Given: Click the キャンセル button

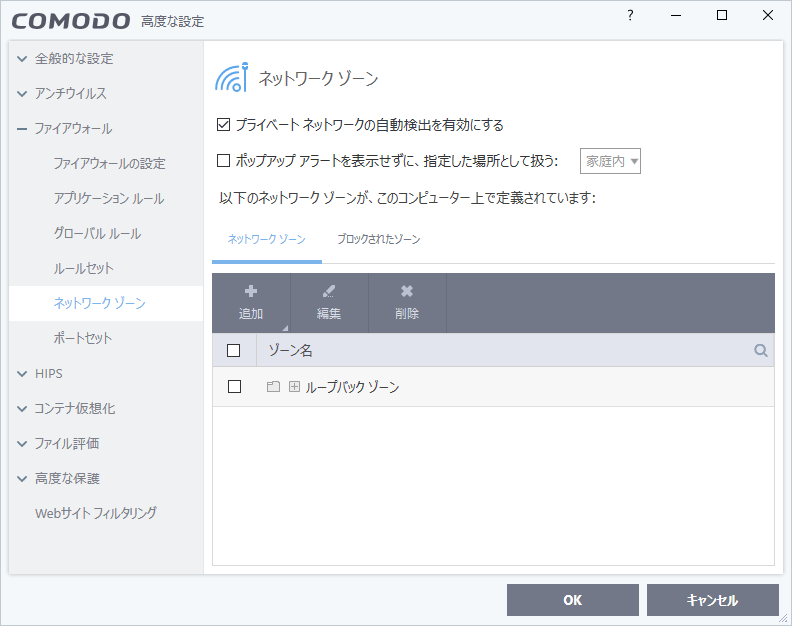Looking at the screenshot, I should point(712,600).
